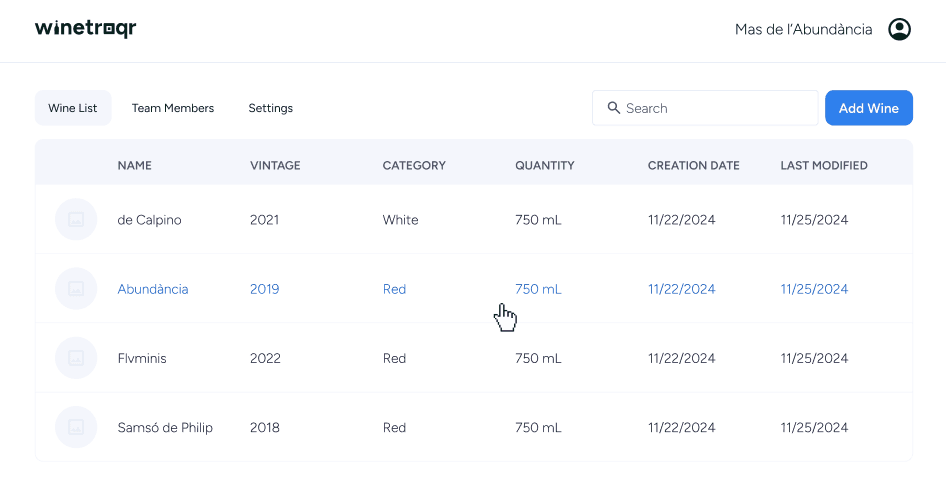The image size is (946, 480).
Task: Sort by the Vintage column header
Action: coord(275,165)
